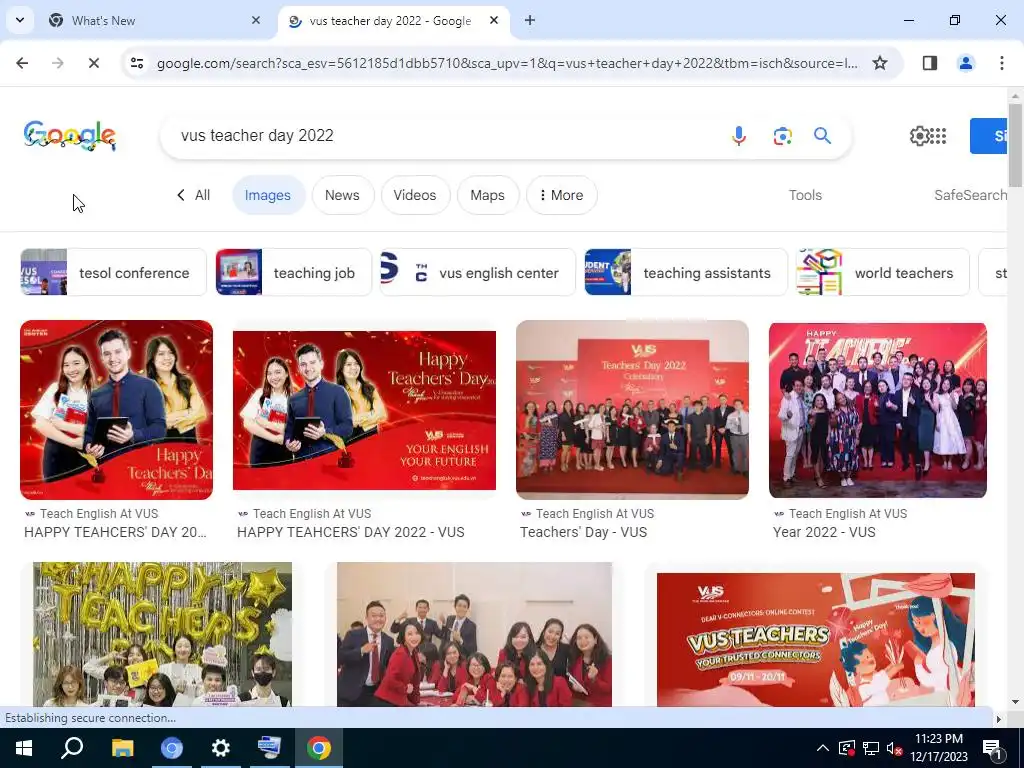Open the Chrome side panel

[x=930, y=63]
